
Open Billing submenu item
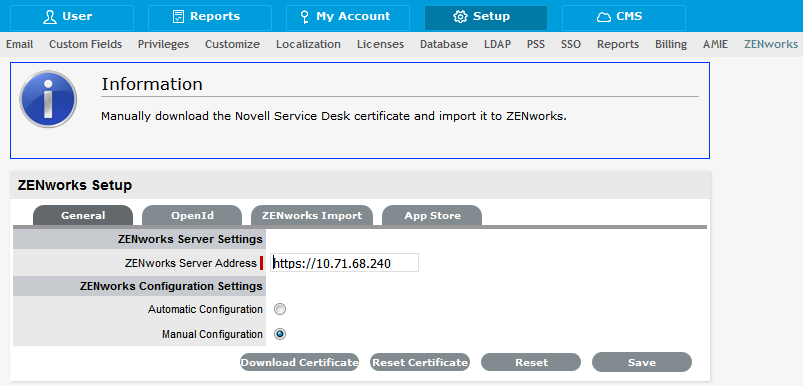[x=671, y=45]
